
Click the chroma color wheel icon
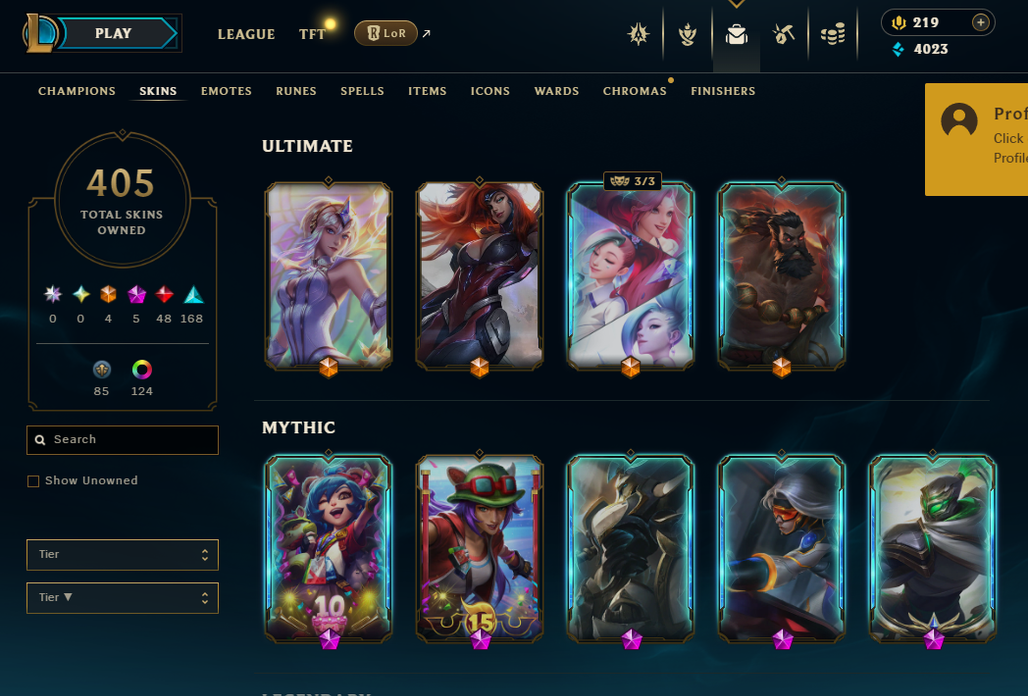click(x=142, y=370)
